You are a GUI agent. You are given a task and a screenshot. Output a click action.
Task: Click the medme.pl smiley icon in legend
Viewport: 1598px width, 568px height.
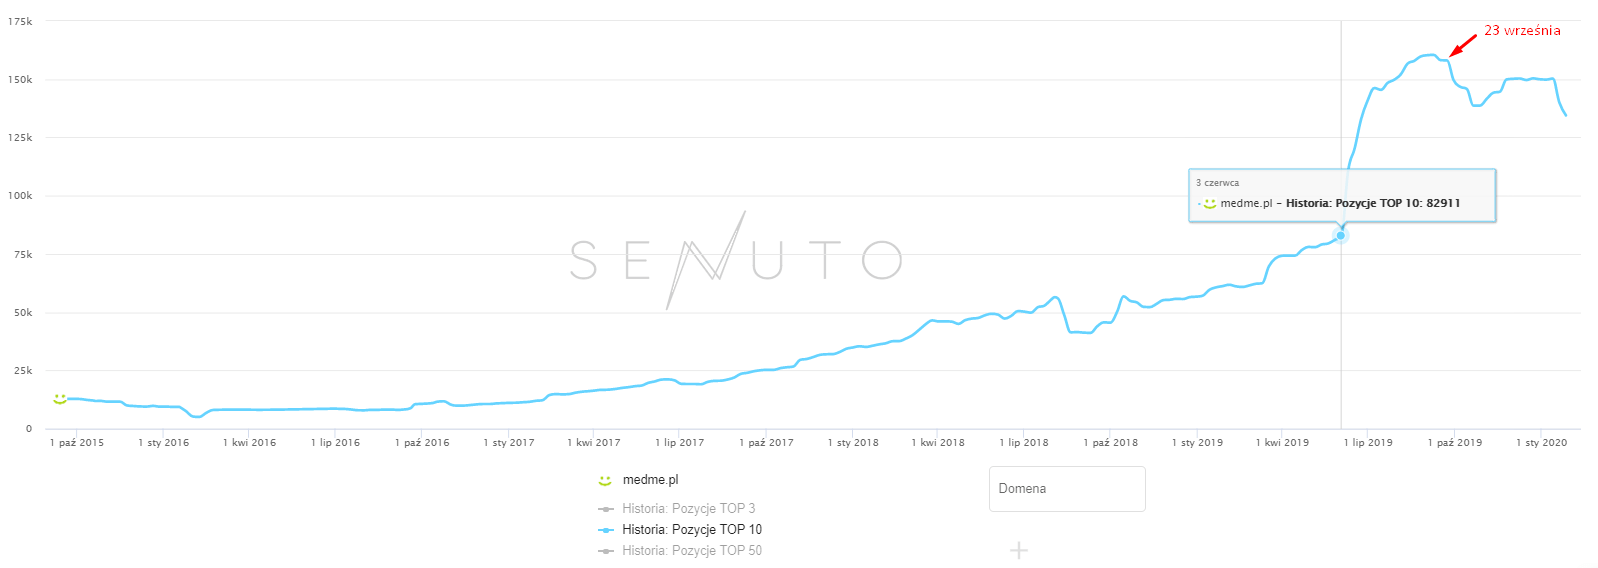pos(605,481)
